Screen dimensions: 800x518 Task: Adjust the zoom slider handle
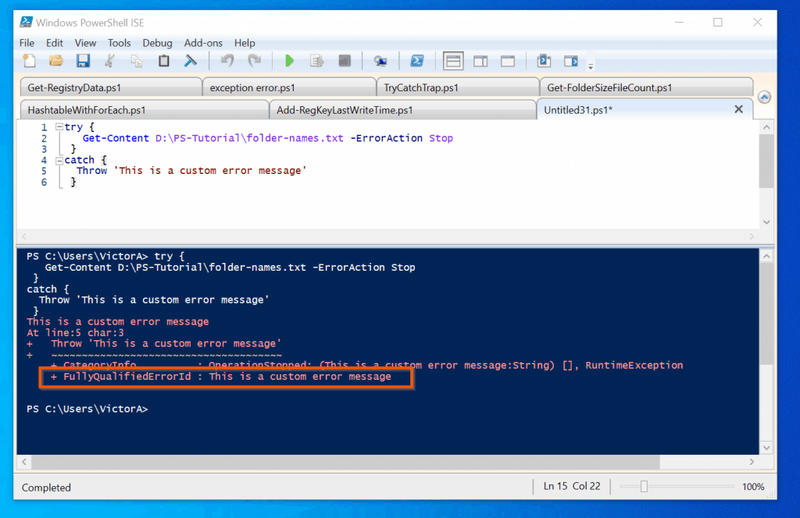644,486
